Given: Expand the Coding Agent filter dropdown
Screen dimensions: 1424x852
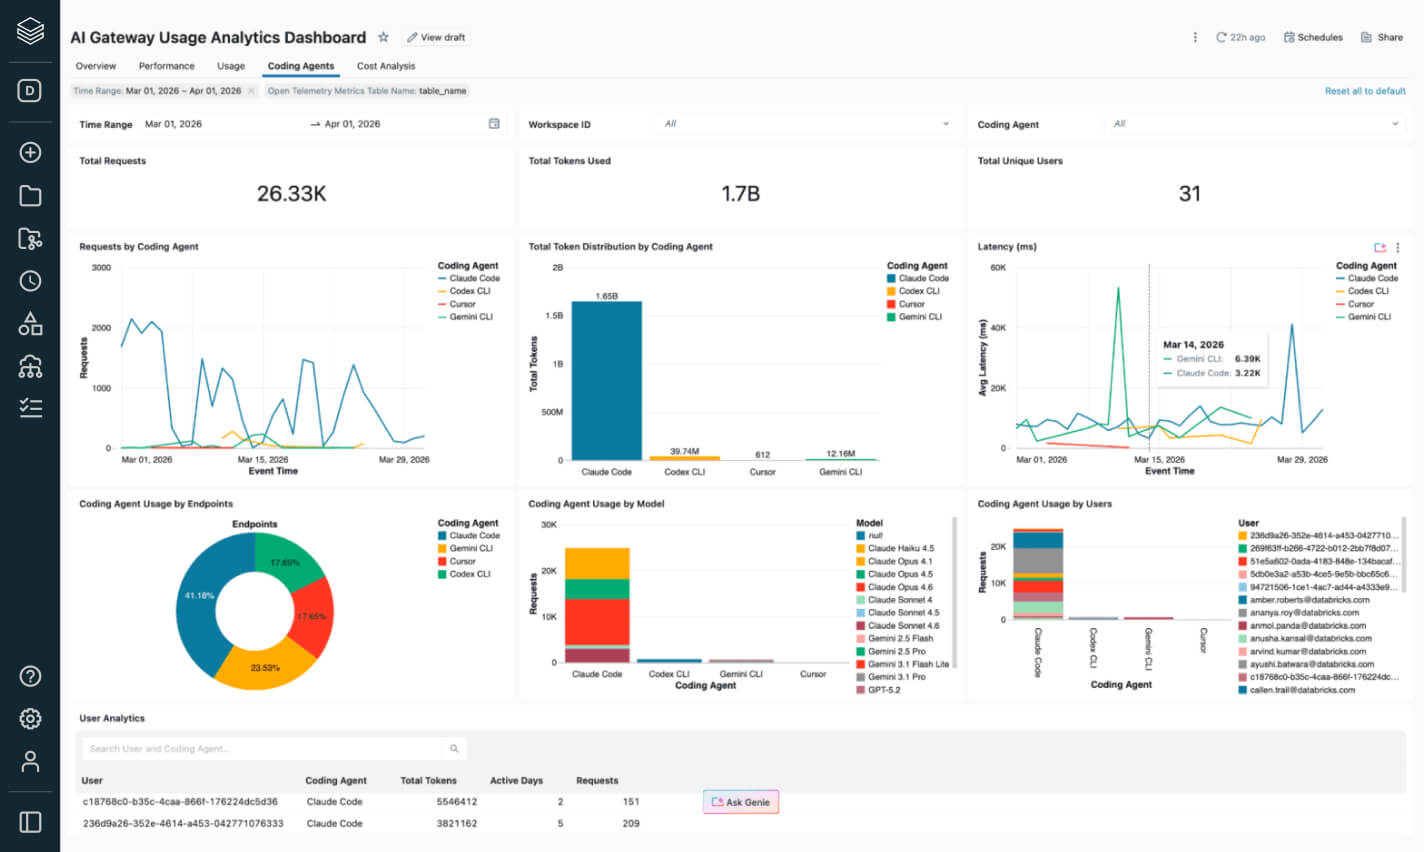Looking at the screenshot, I should [x=1255, y=124].
